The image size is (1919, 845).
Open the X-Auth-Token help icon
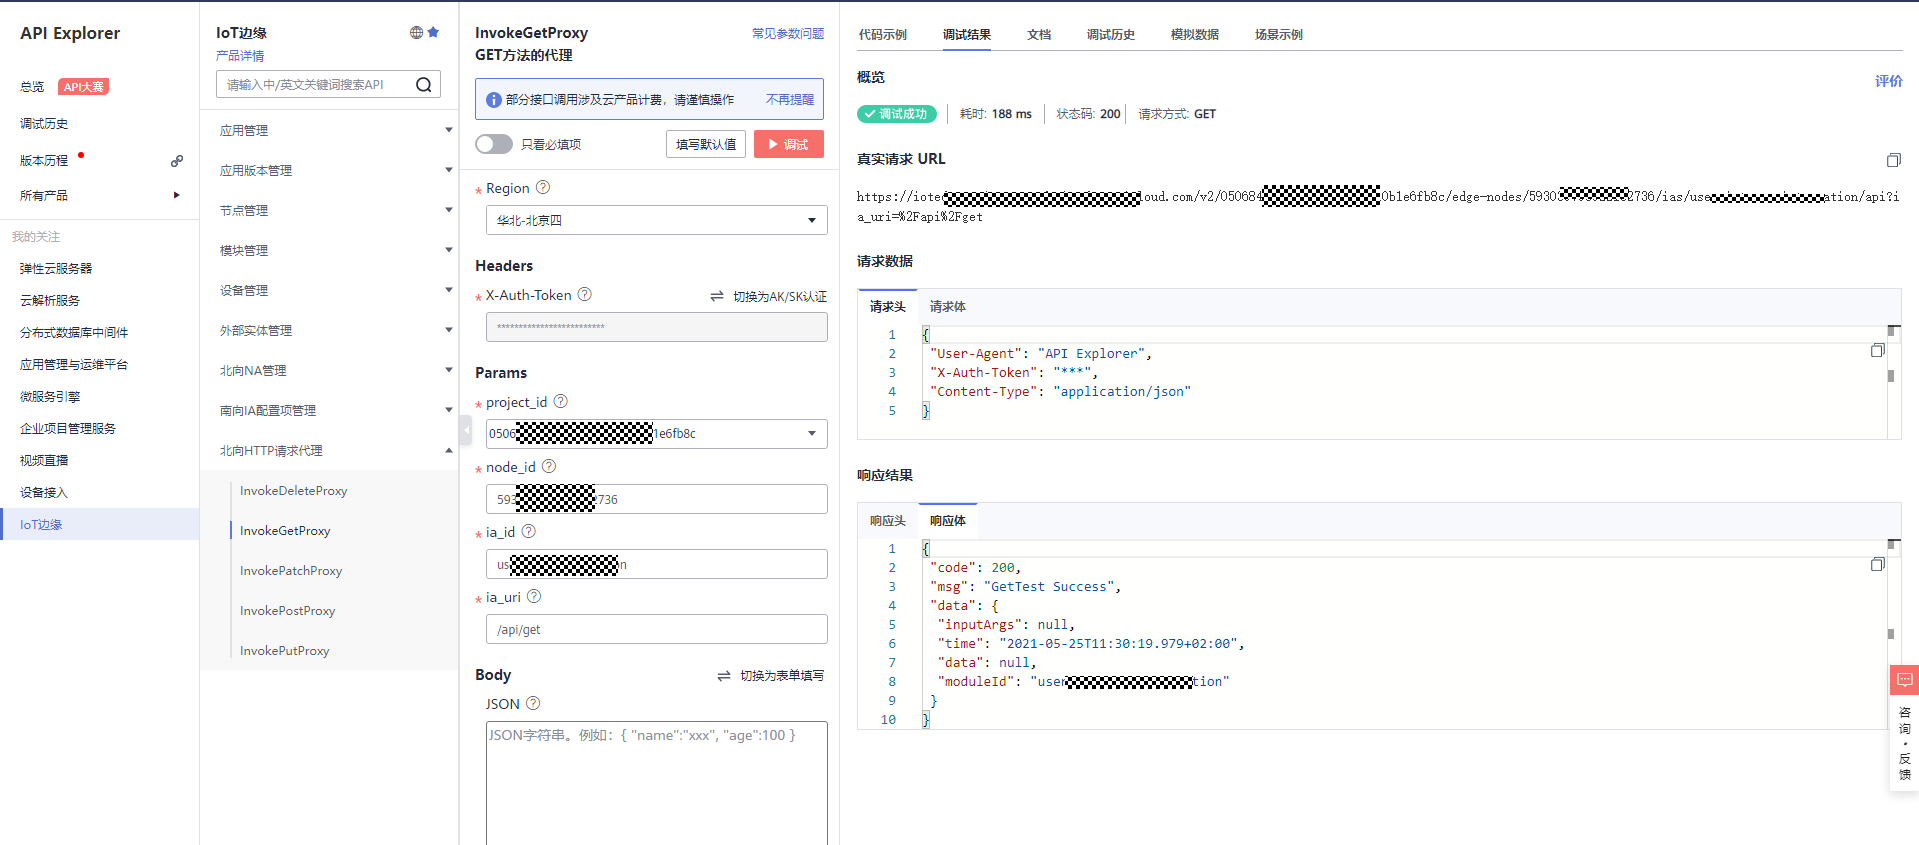coord(585,294)
